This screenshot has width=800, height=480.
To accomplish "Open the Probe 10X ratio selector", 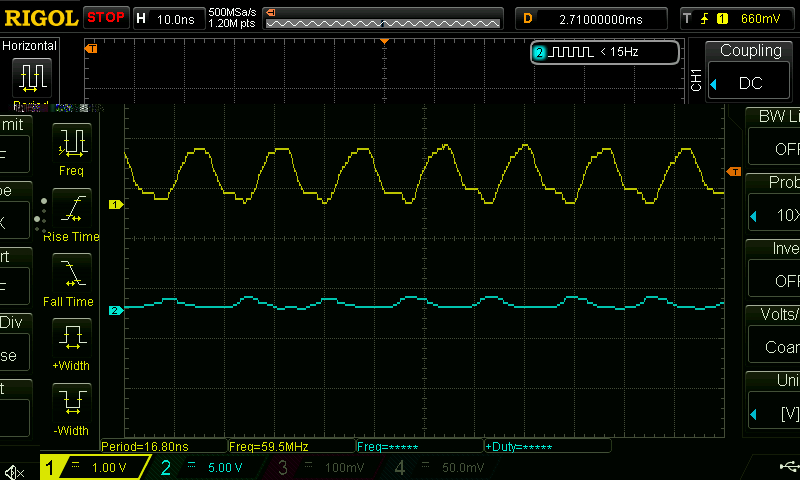I will click(774, 213).
